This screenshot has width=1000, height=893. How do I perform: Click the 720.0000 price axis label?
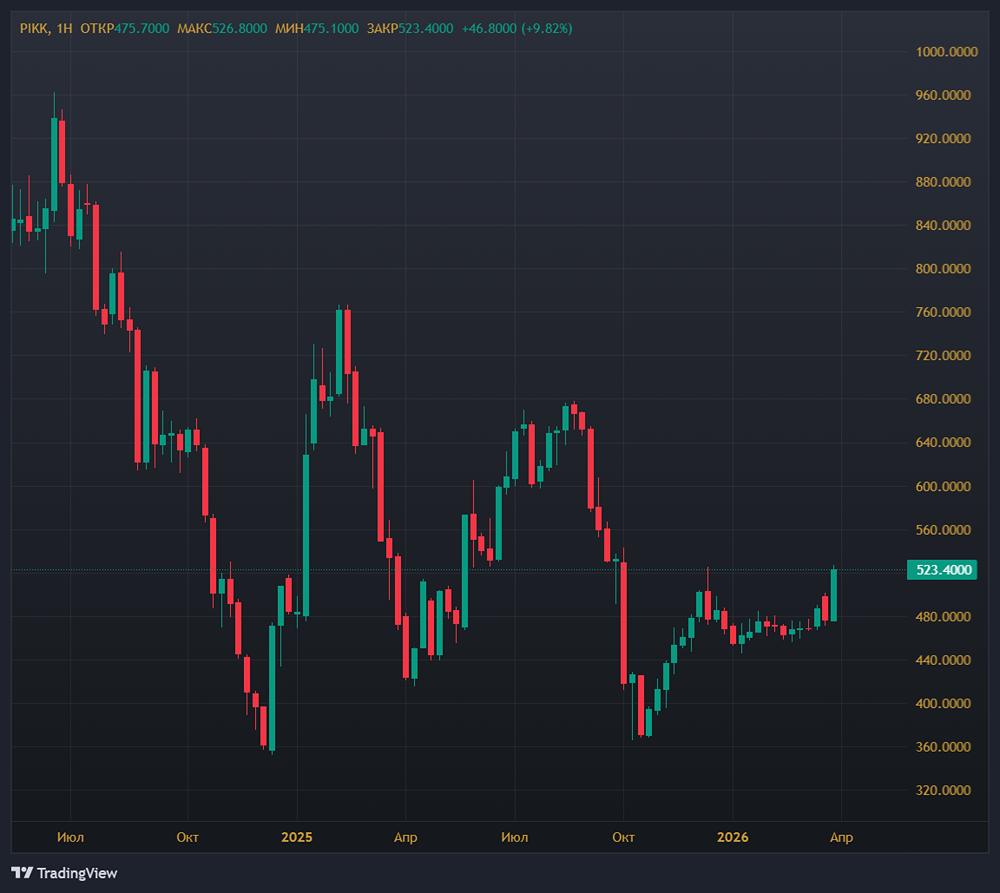943,355
